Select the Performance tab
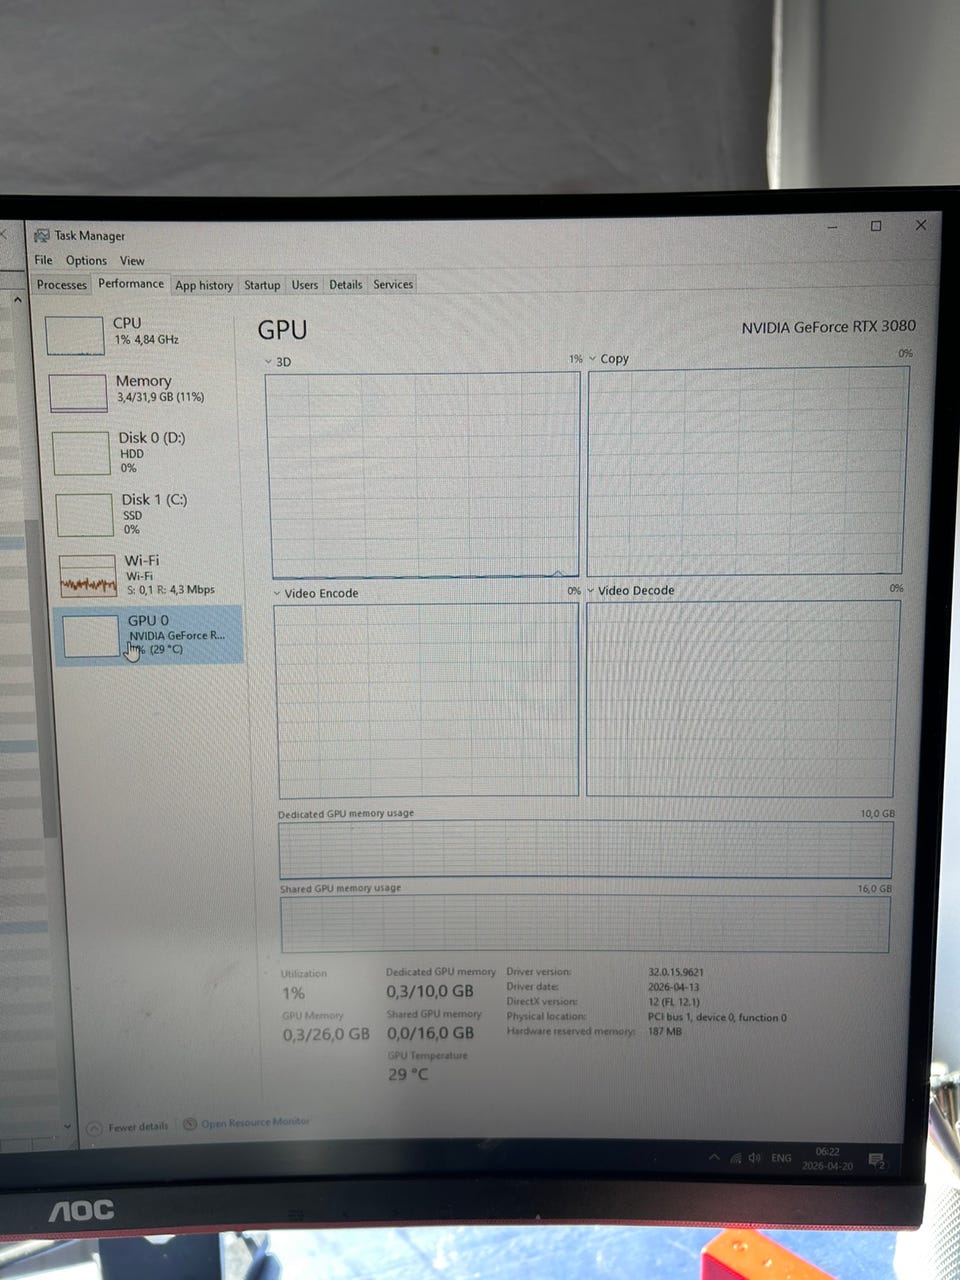The height and width of the screenshot is (1280, 960). tap(131, 284)
